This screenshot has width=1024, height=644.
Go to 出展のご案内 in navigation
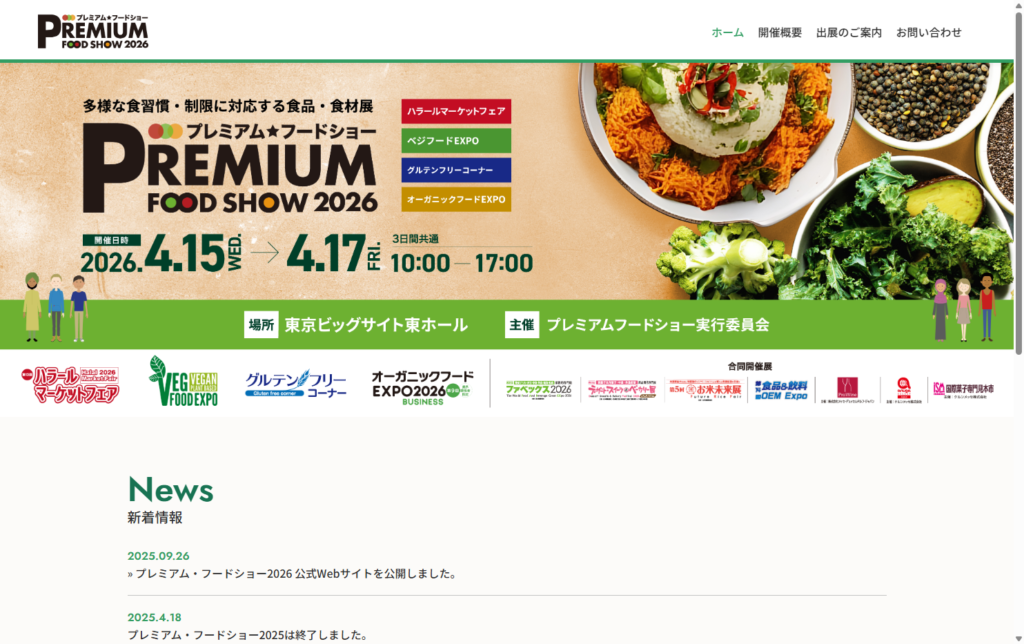[848, 32]
